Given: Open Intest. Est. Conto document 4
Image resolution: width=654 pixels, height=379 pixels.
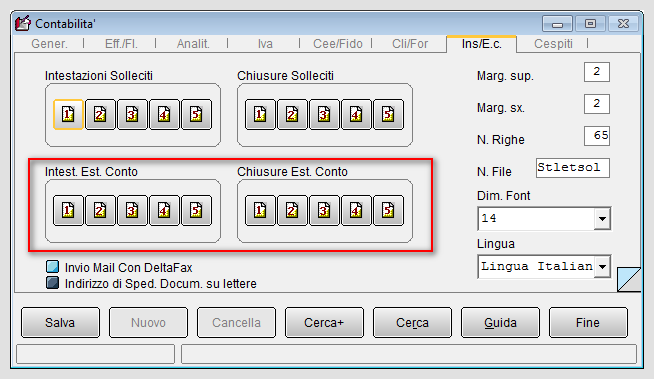Looking at the screenshot, I should point(164,211).
